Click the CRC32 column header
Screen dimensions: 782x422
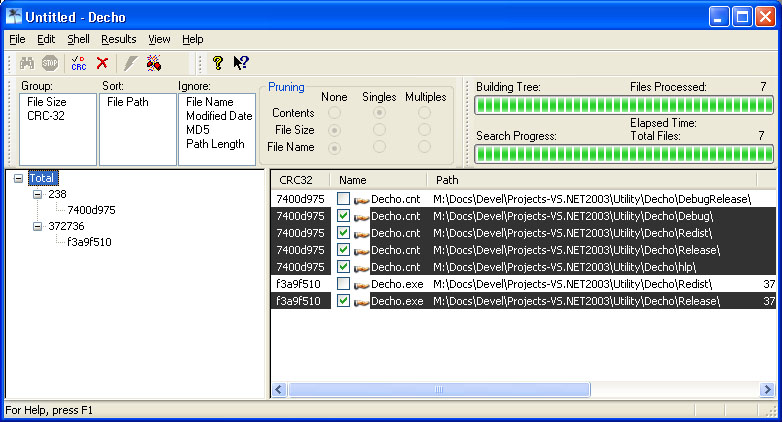pos(301,180)
